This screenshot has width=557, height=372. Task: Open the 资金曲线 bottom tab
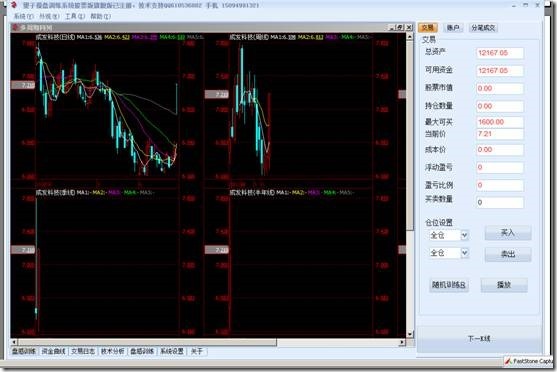coord(53,351)
